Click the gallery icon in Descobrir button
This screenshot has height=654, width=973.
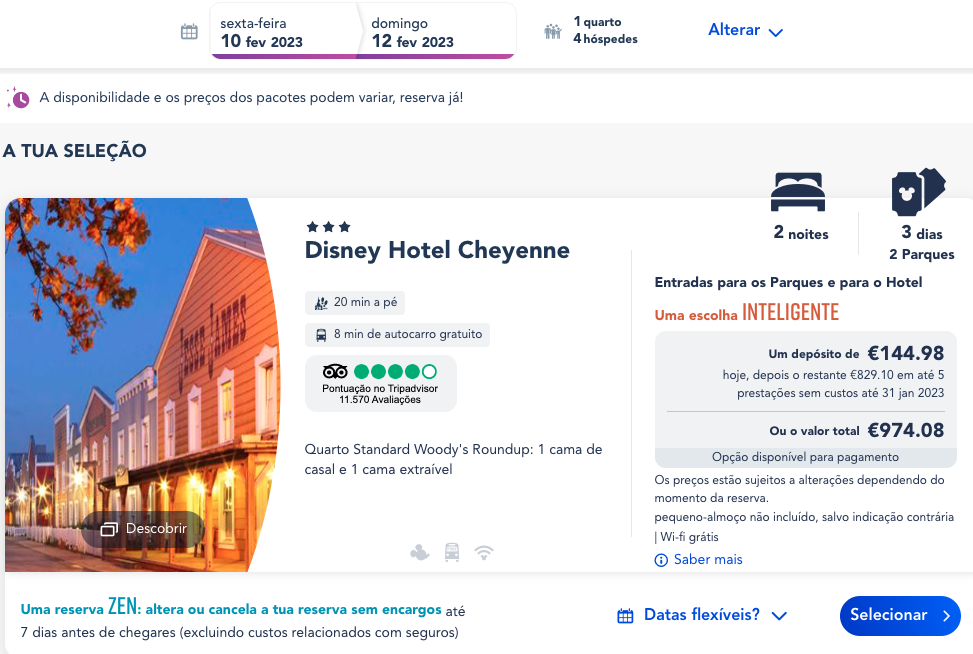click(x=109, y=529)
